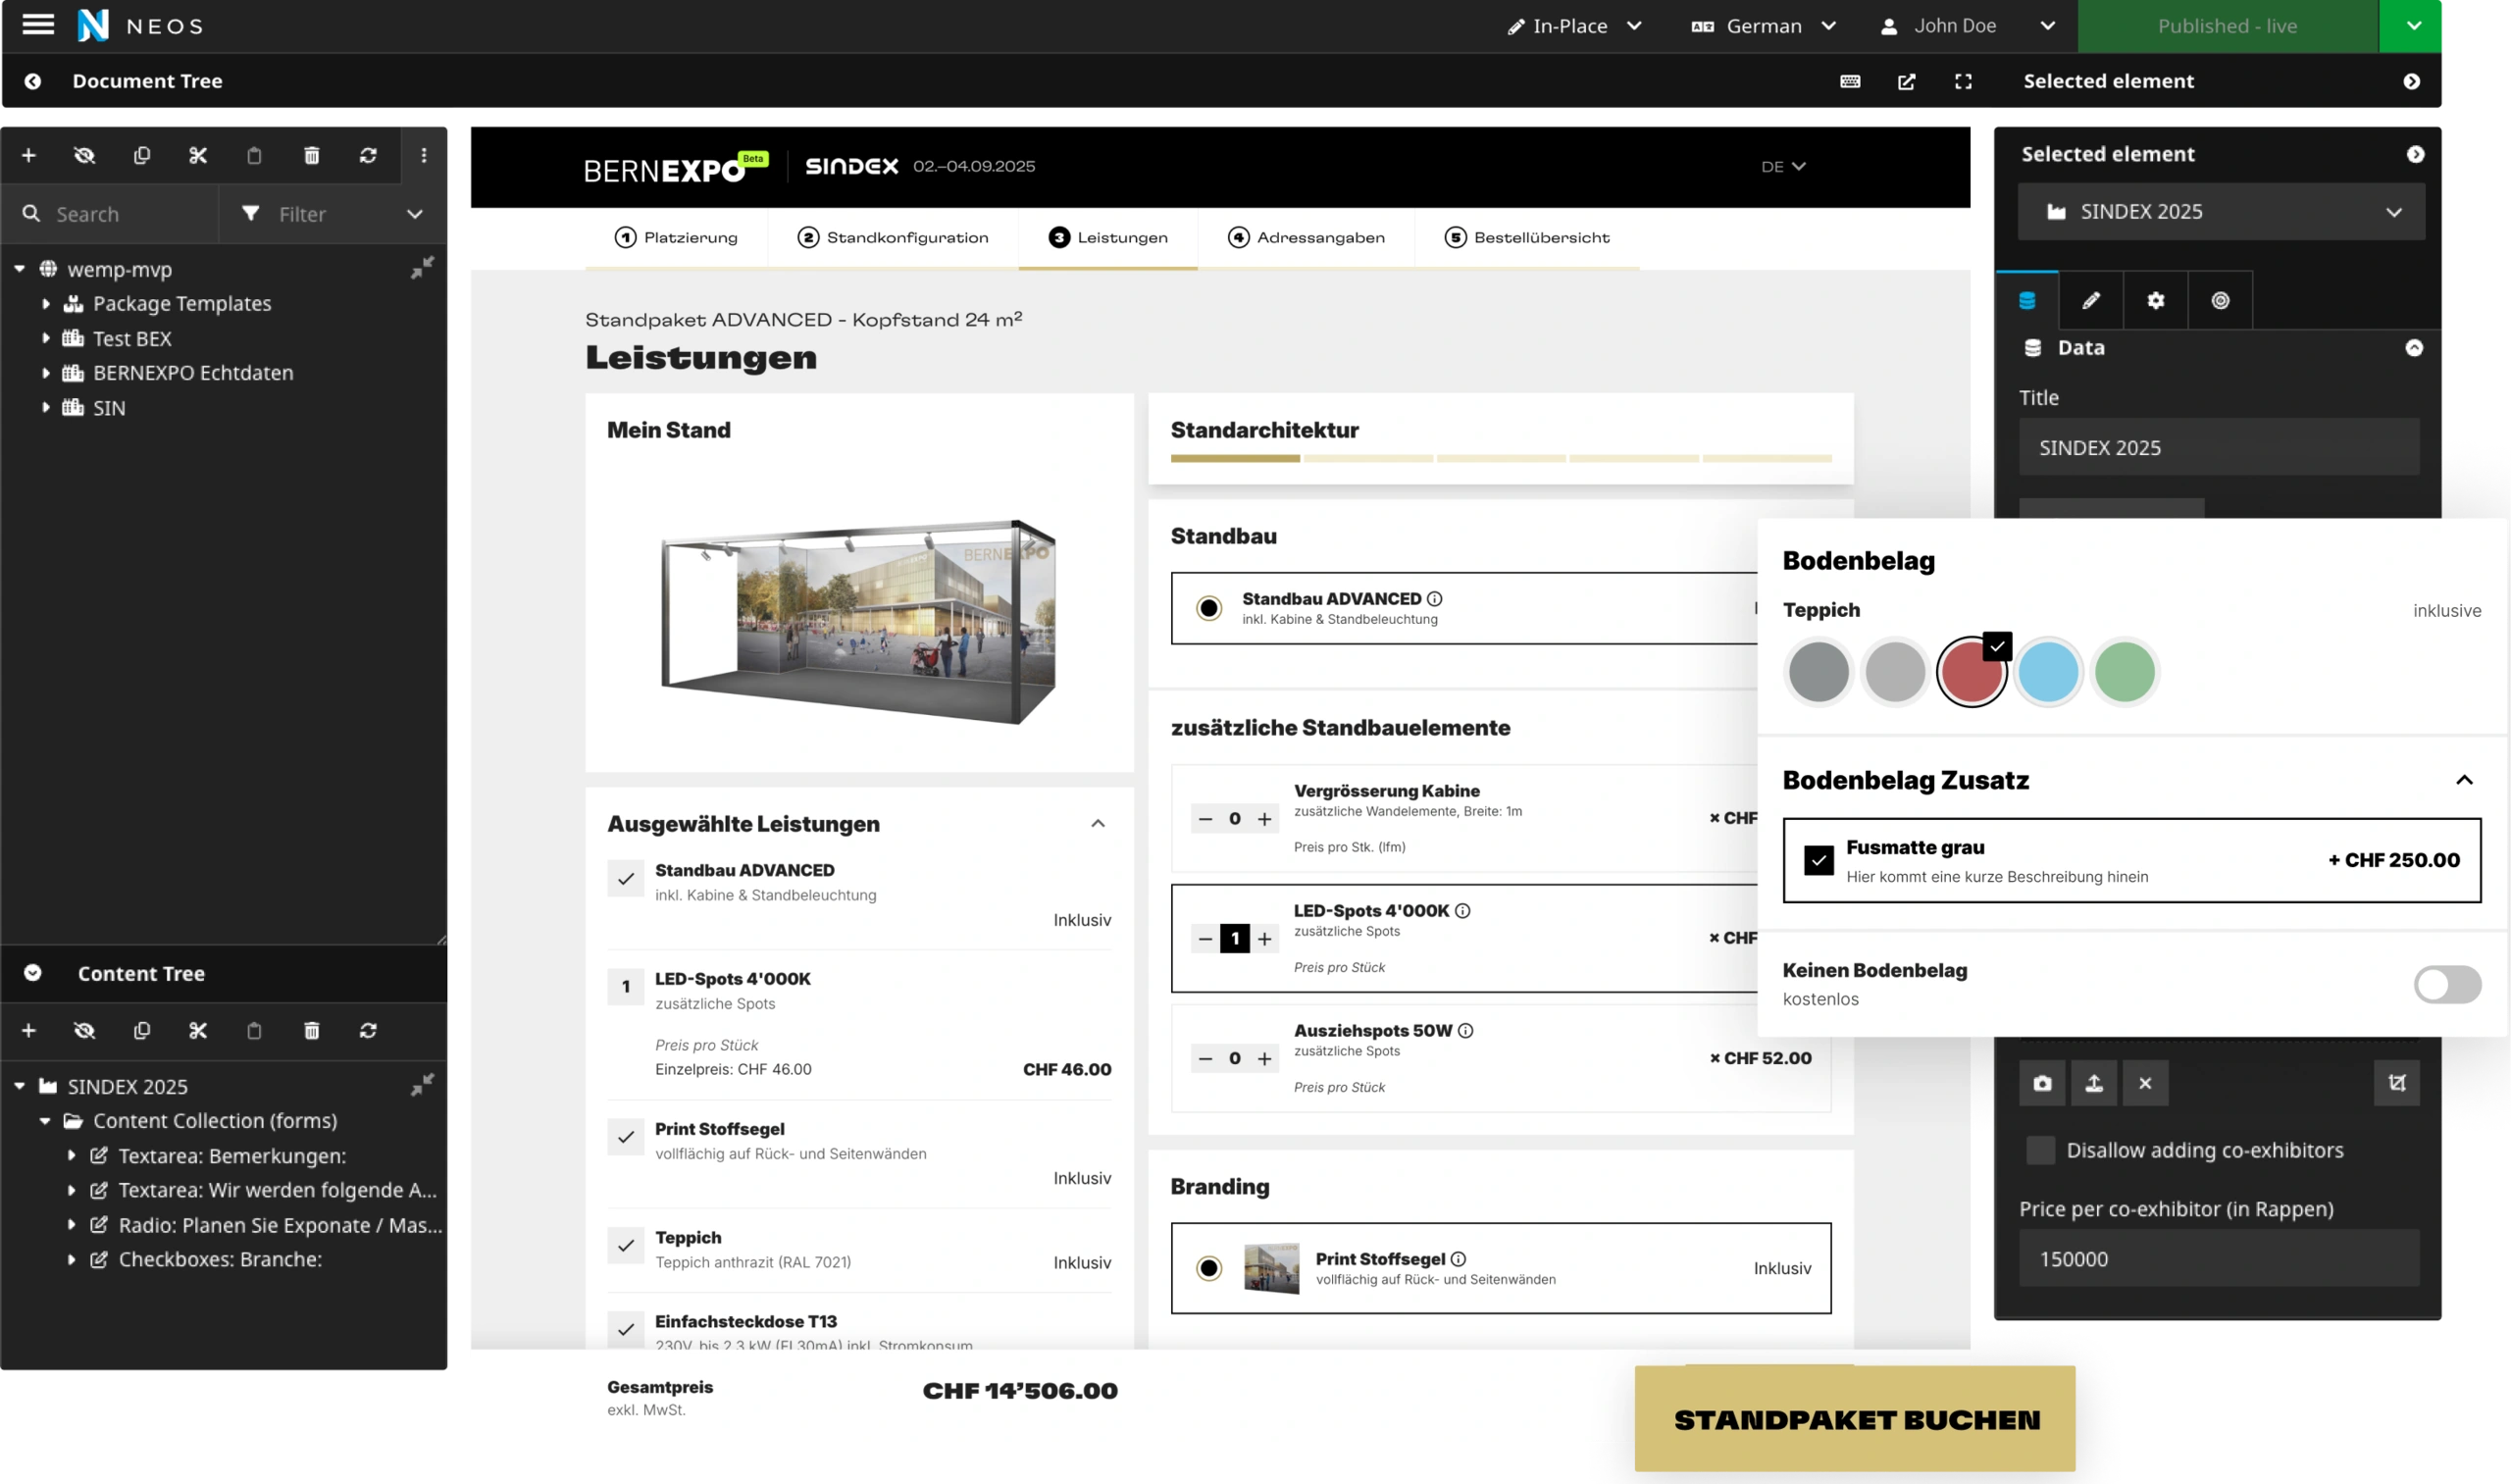Collapse Bodenbelag Zusatz section
Viewport: 2511px width, 1484px height.
click(x=2465, y=780)
